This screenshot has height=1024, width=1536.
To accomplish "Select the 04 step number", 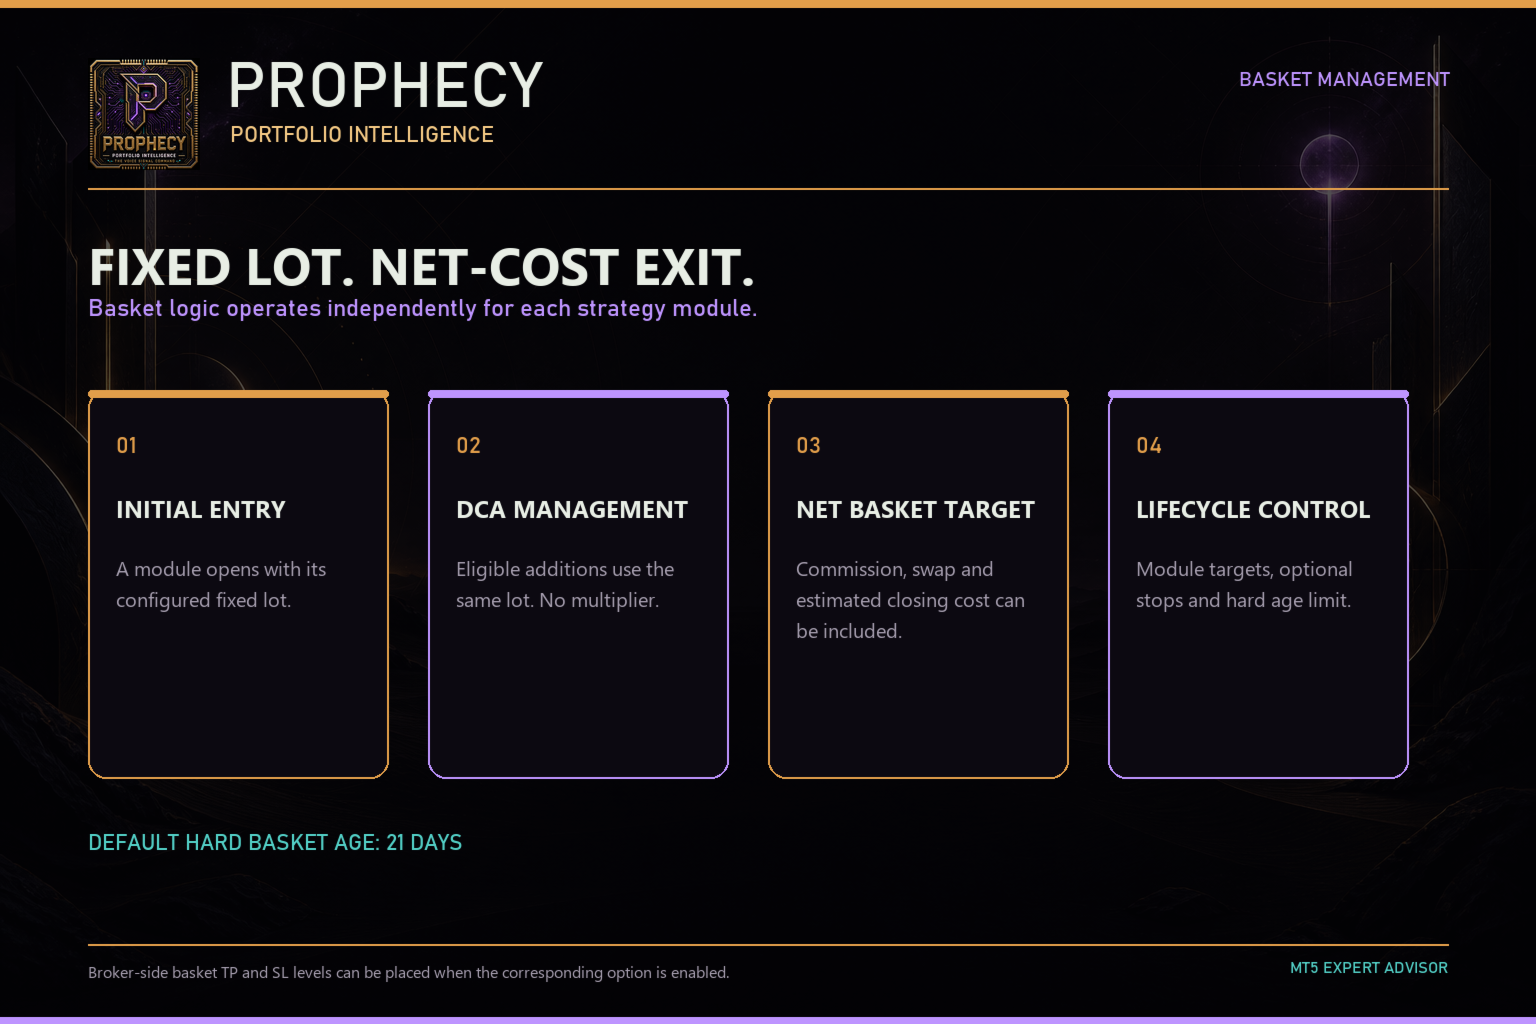I will pos(1149,445).
